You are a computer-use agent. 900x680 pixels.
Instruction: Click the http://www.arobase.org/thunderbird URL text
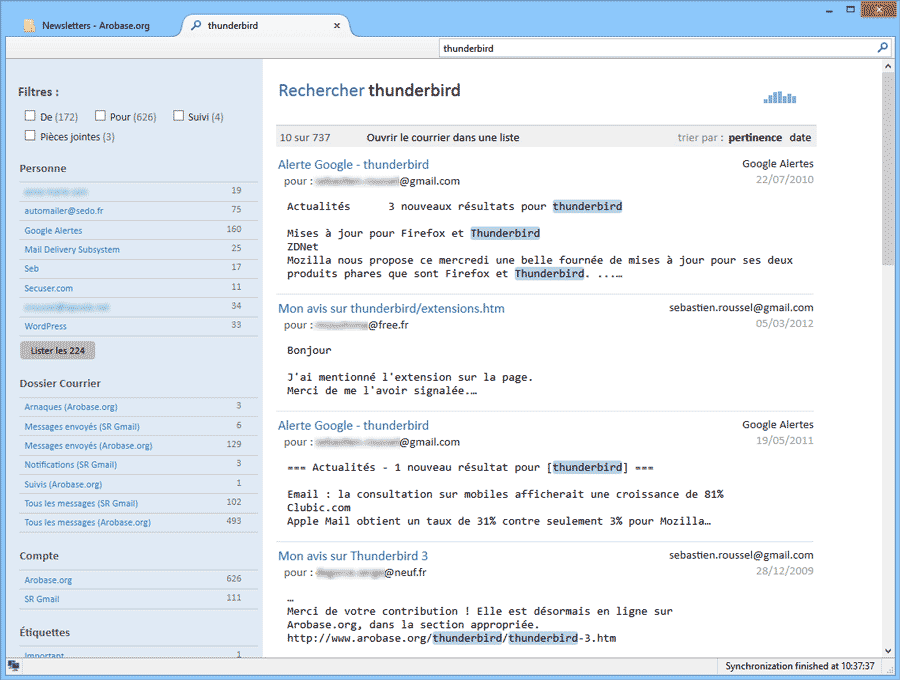[x=451, y=638]
